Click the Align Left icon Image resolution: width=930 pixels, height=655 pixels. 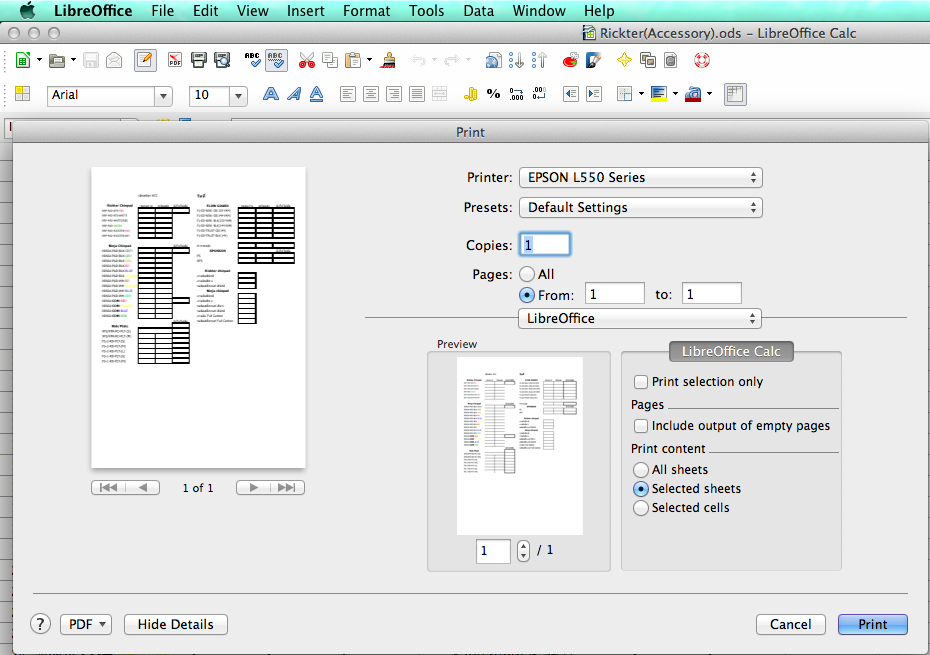(348, 94)
